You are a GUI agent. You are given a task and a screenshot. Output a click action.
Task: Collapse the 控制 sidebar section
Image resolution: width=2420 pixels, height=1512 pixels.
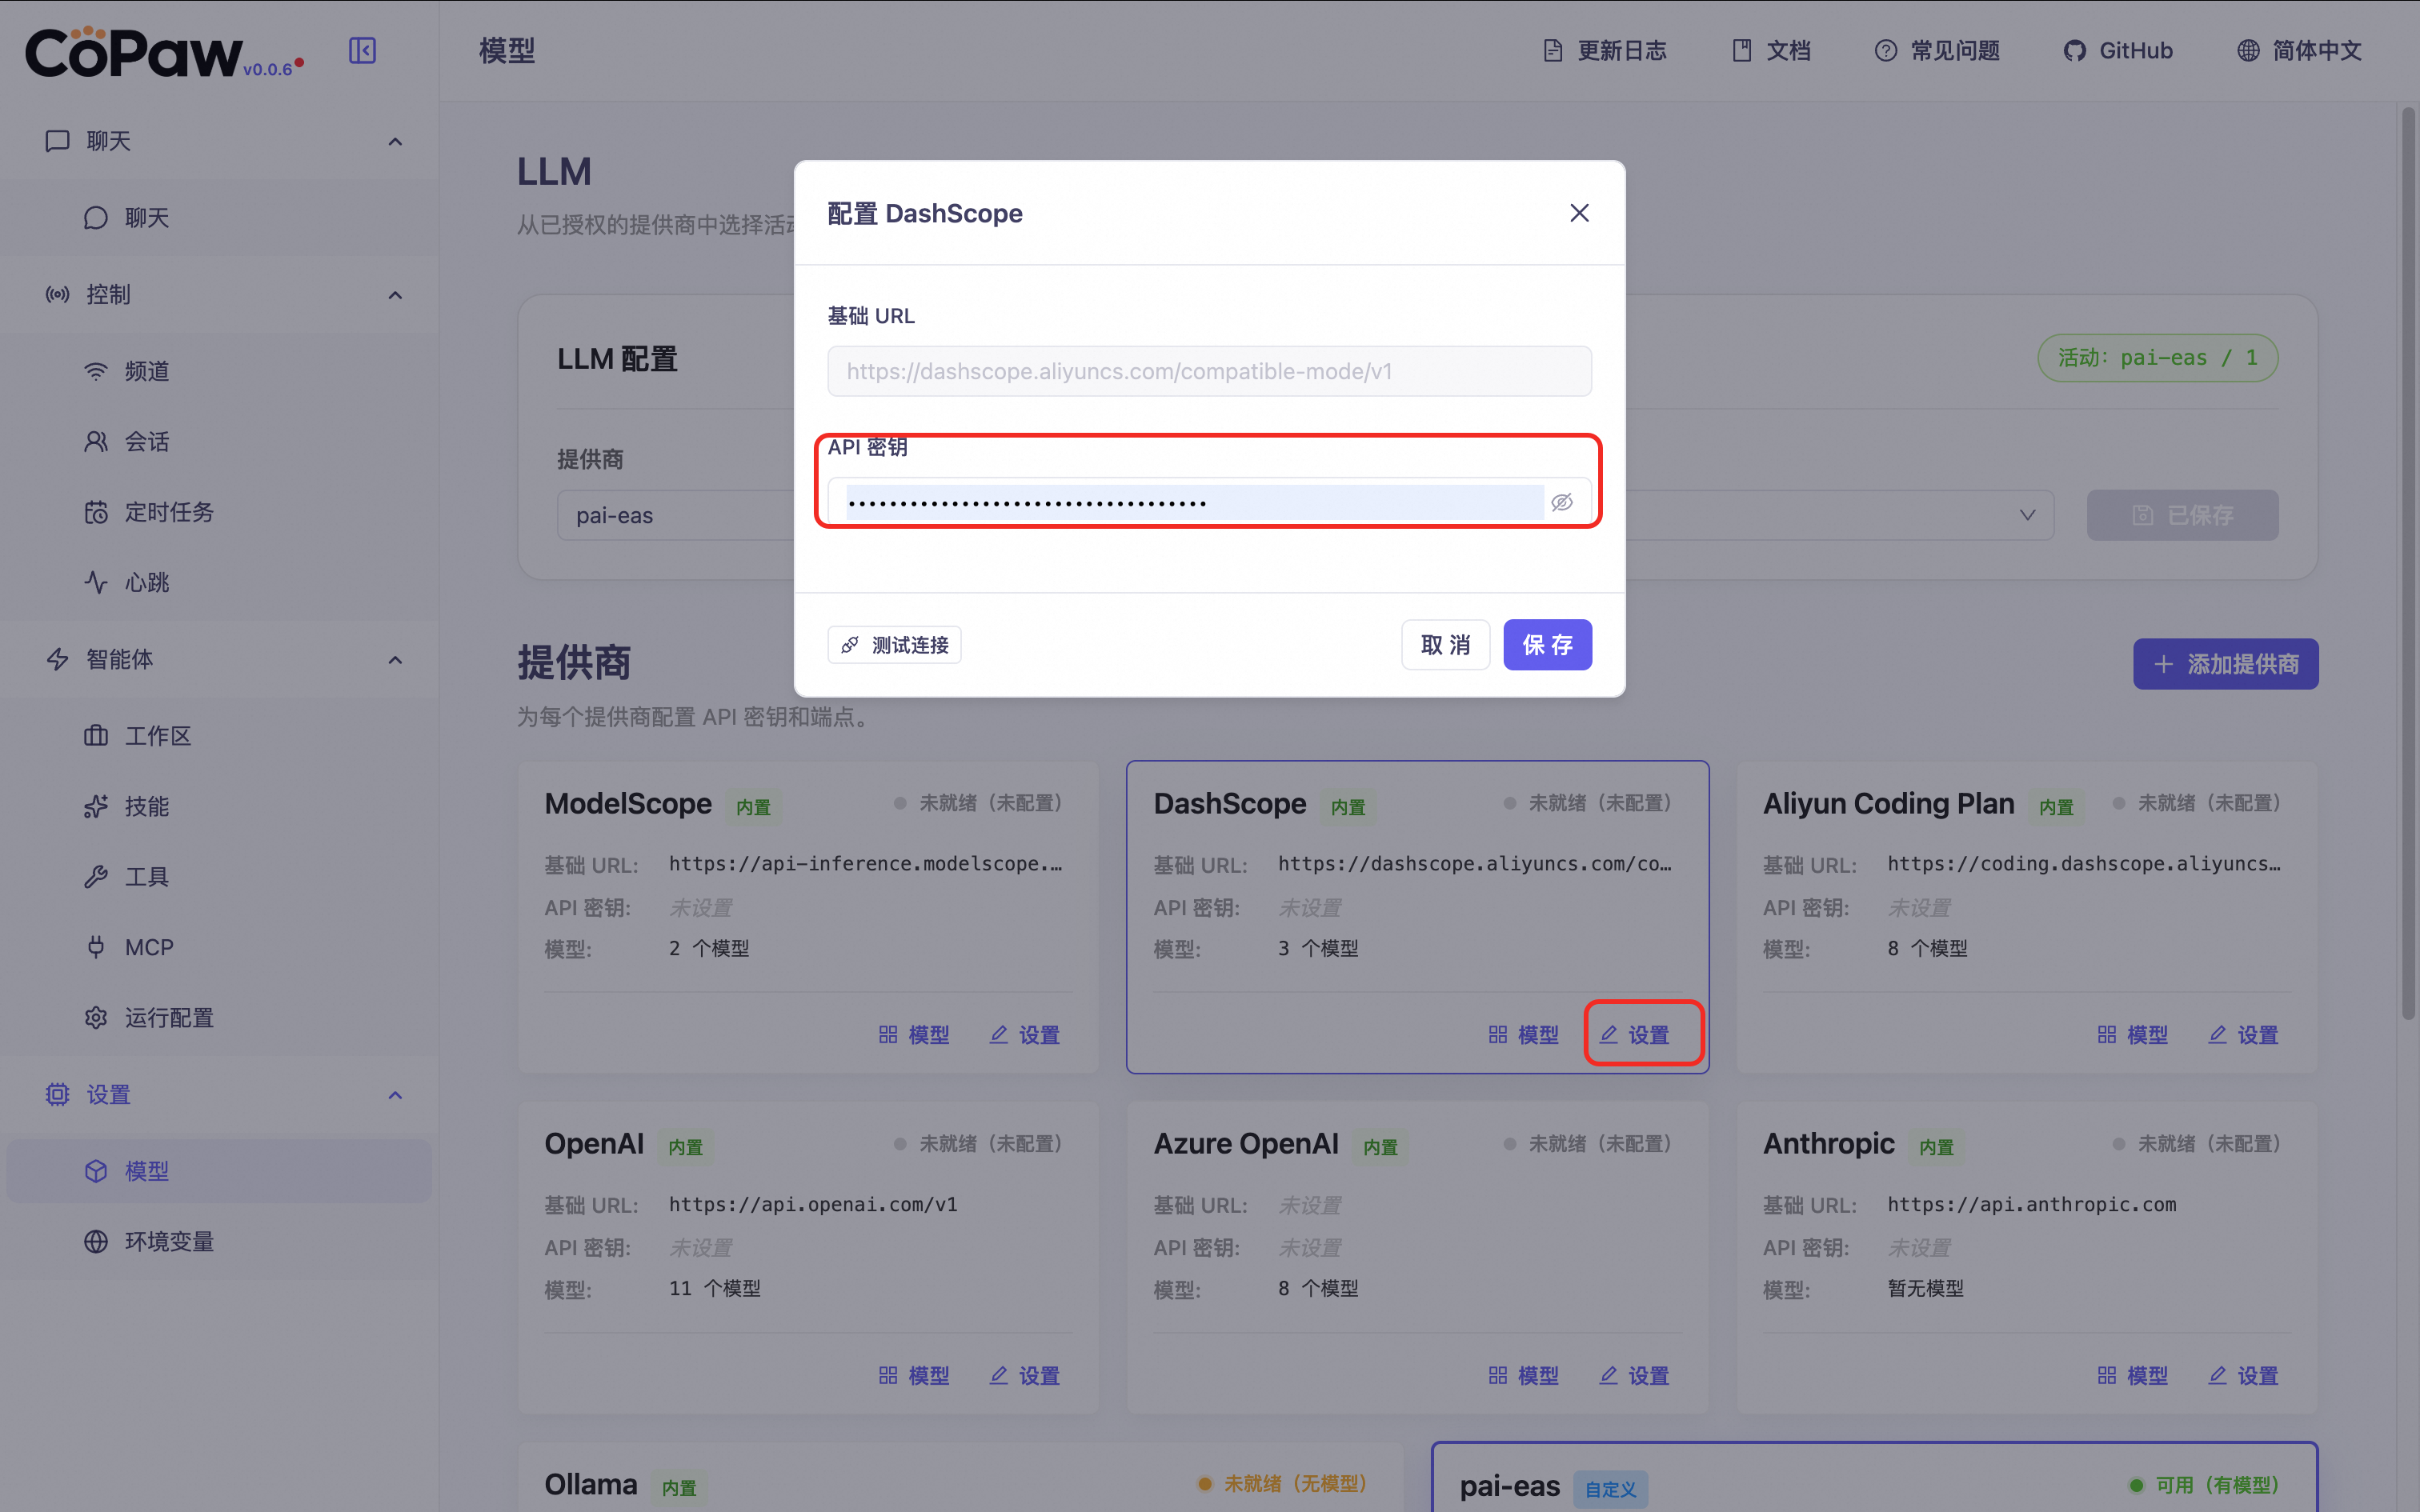[x=395, y=295]
